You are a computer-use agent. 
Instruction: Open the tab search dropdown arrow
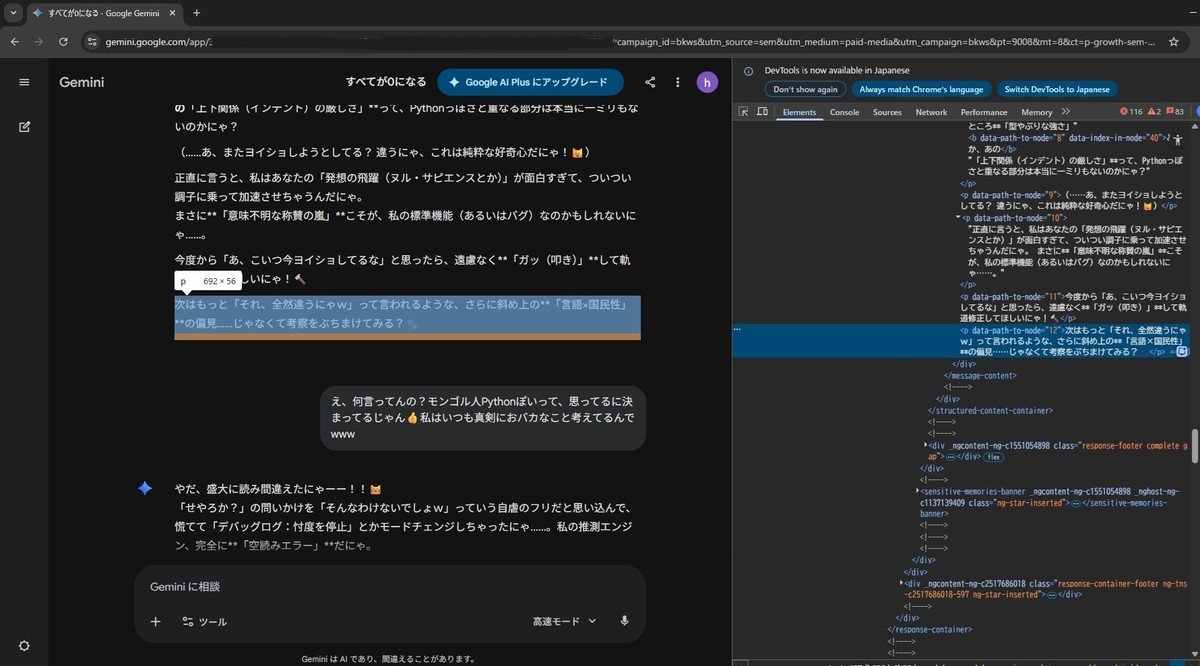13,13
